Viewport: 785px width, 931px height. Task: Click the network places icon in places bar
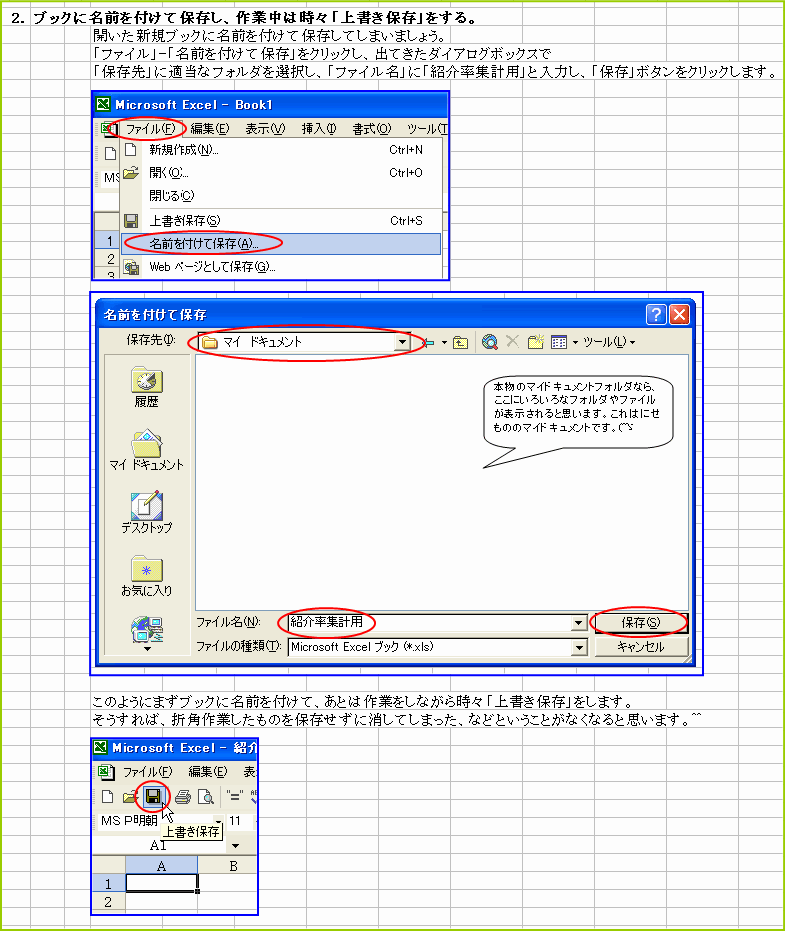(147, 629)
